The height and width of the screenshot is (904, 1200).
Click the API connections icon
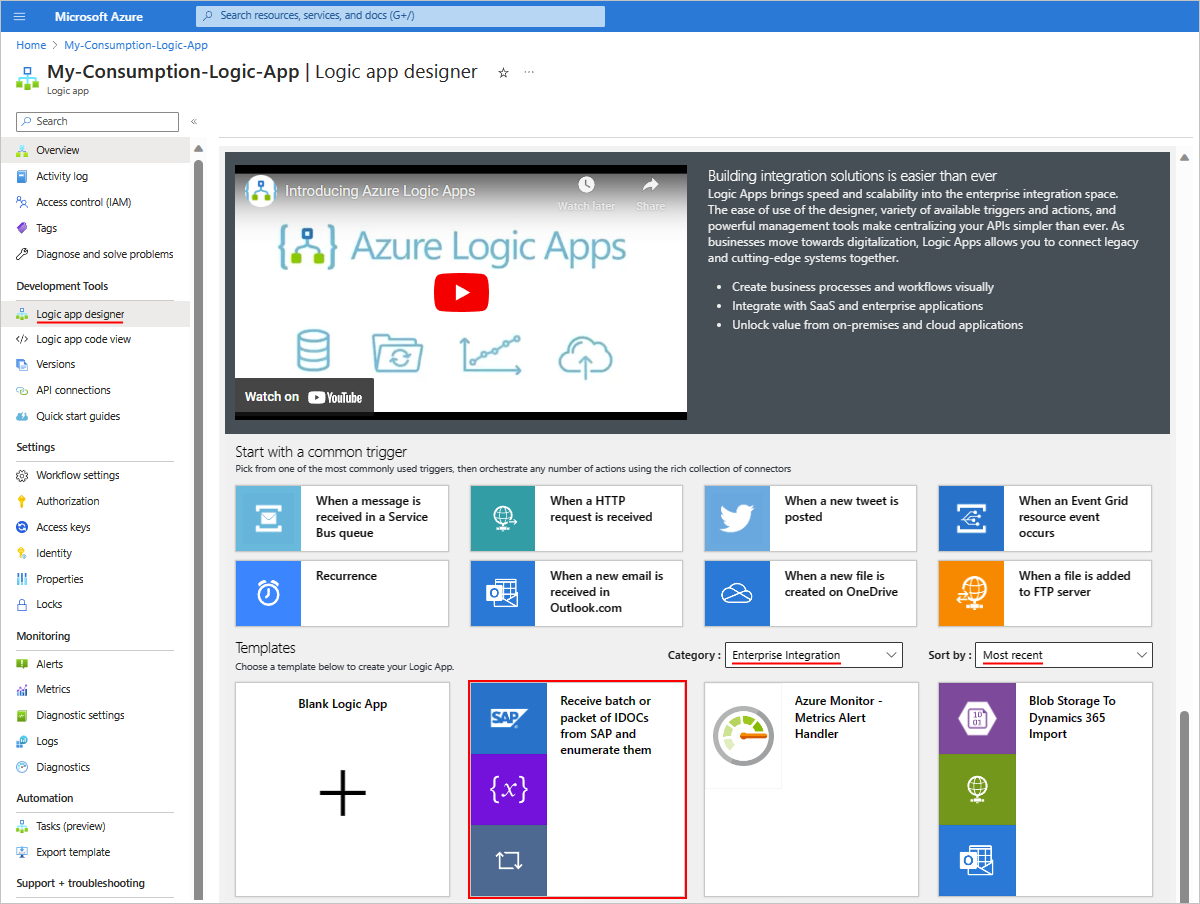point(23,390)
